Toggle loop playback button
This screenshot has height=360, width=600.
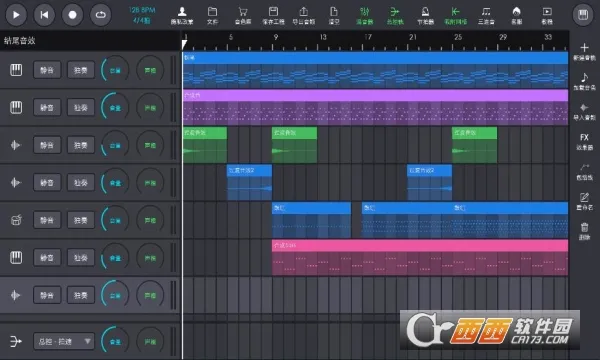pyautogui.click(x=101, y=15)
